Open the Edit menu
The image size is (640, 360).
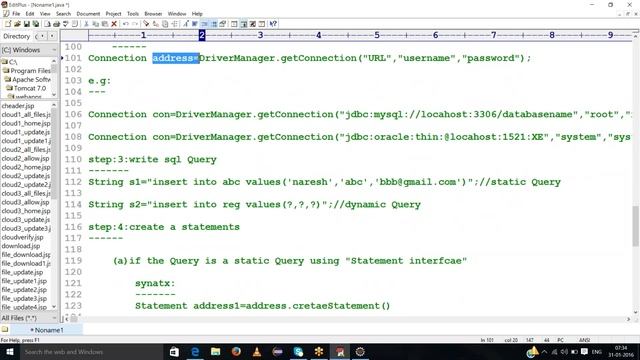pos(30,13)
